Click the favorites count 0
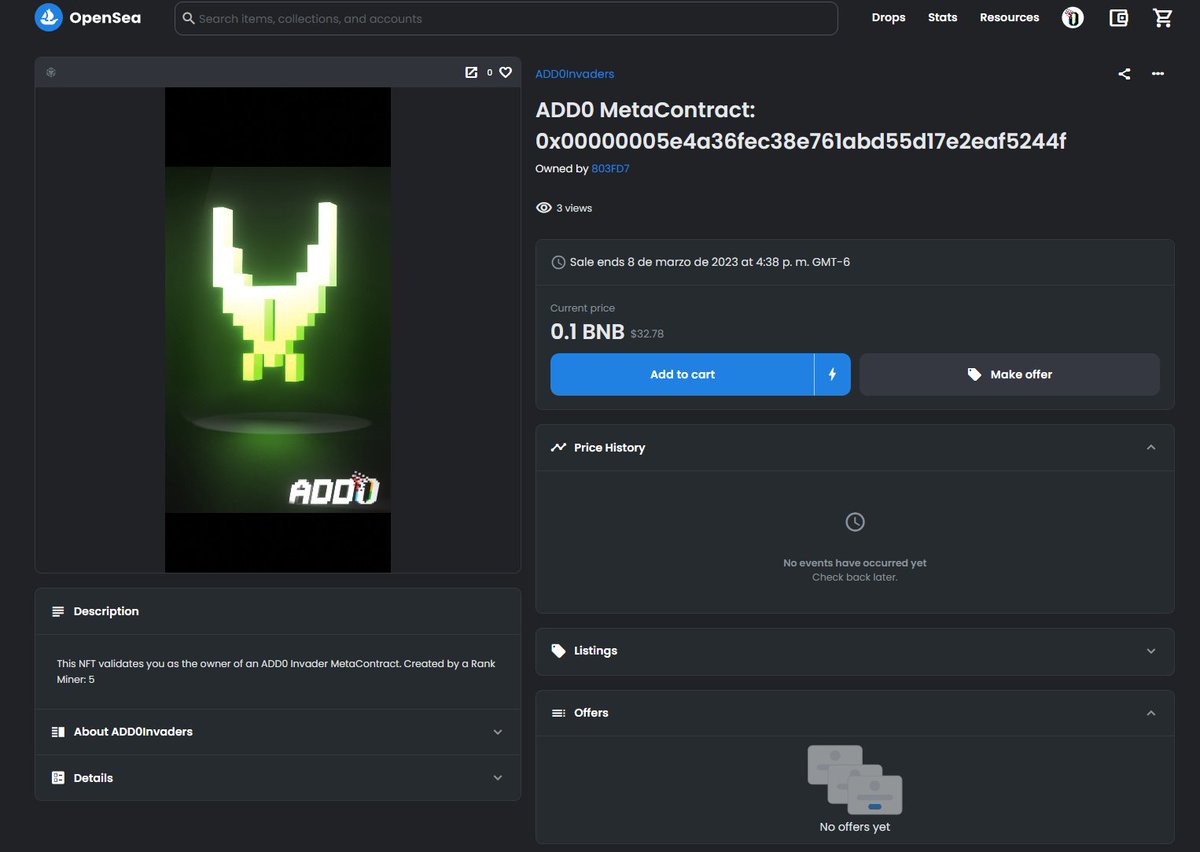The width and height of the screenshot is (1200, 852). pos(489,72)
